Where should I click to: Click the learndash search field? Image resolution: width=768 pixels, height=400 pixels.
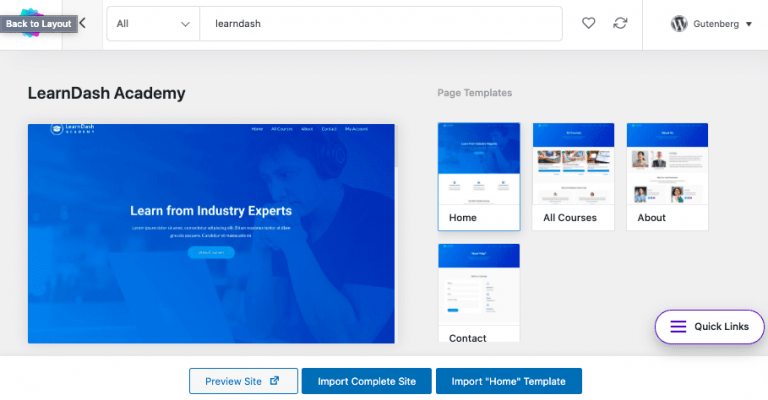pyautogui.click(x=381, y=24)
